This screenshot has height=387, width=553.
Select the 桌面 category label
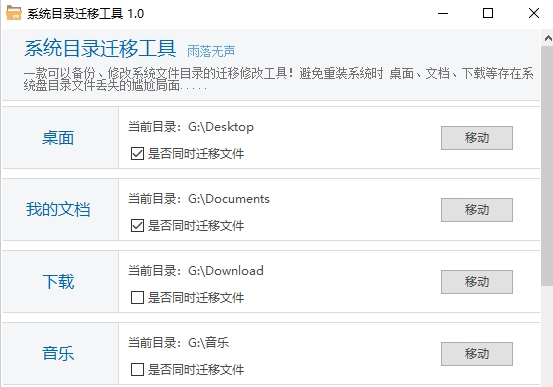[58, 138]
